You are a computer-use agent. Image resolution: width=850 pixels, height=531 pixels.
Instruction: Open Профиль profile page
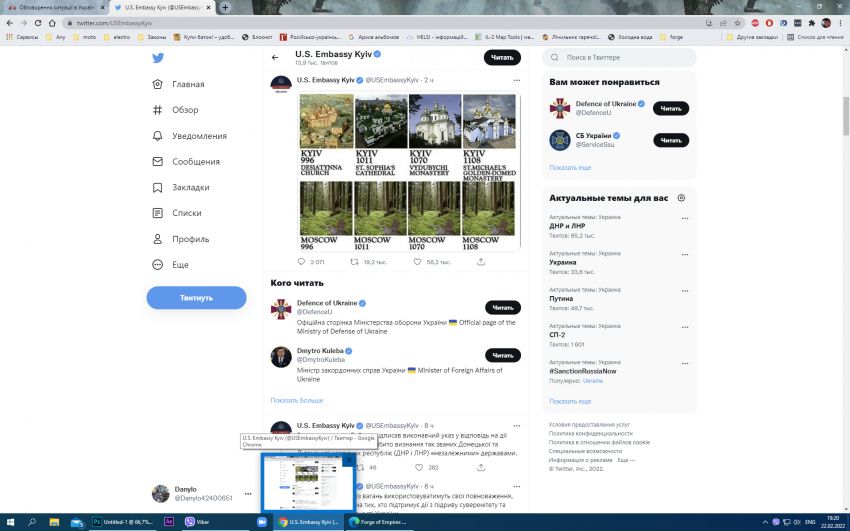pos(181,239)
